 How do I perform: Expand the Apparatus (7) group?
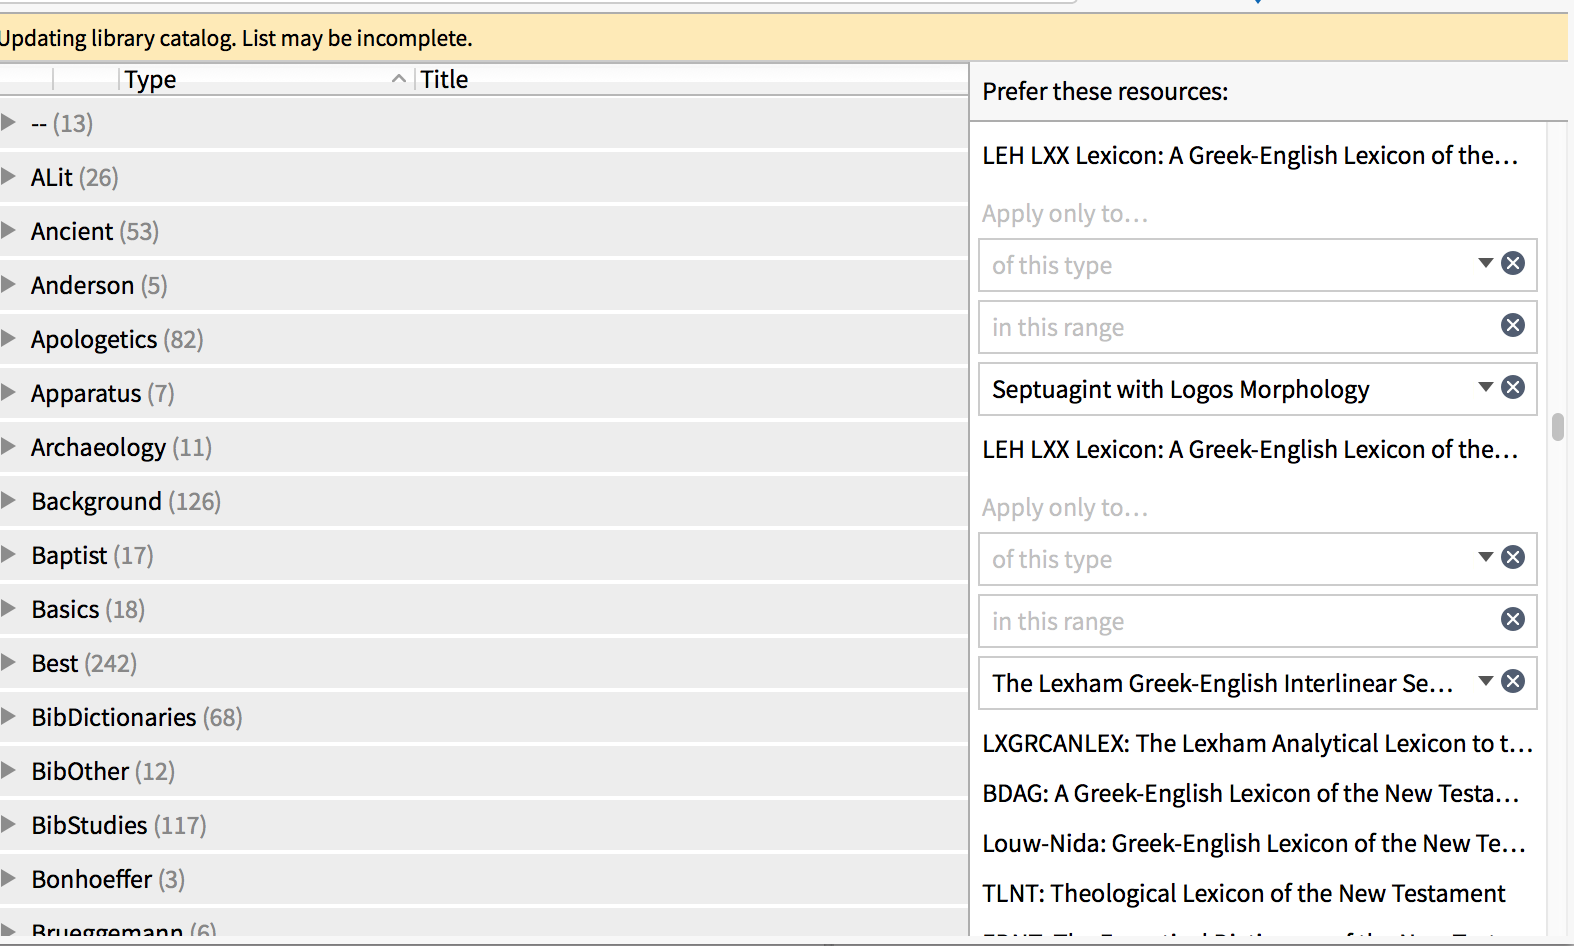9,392
